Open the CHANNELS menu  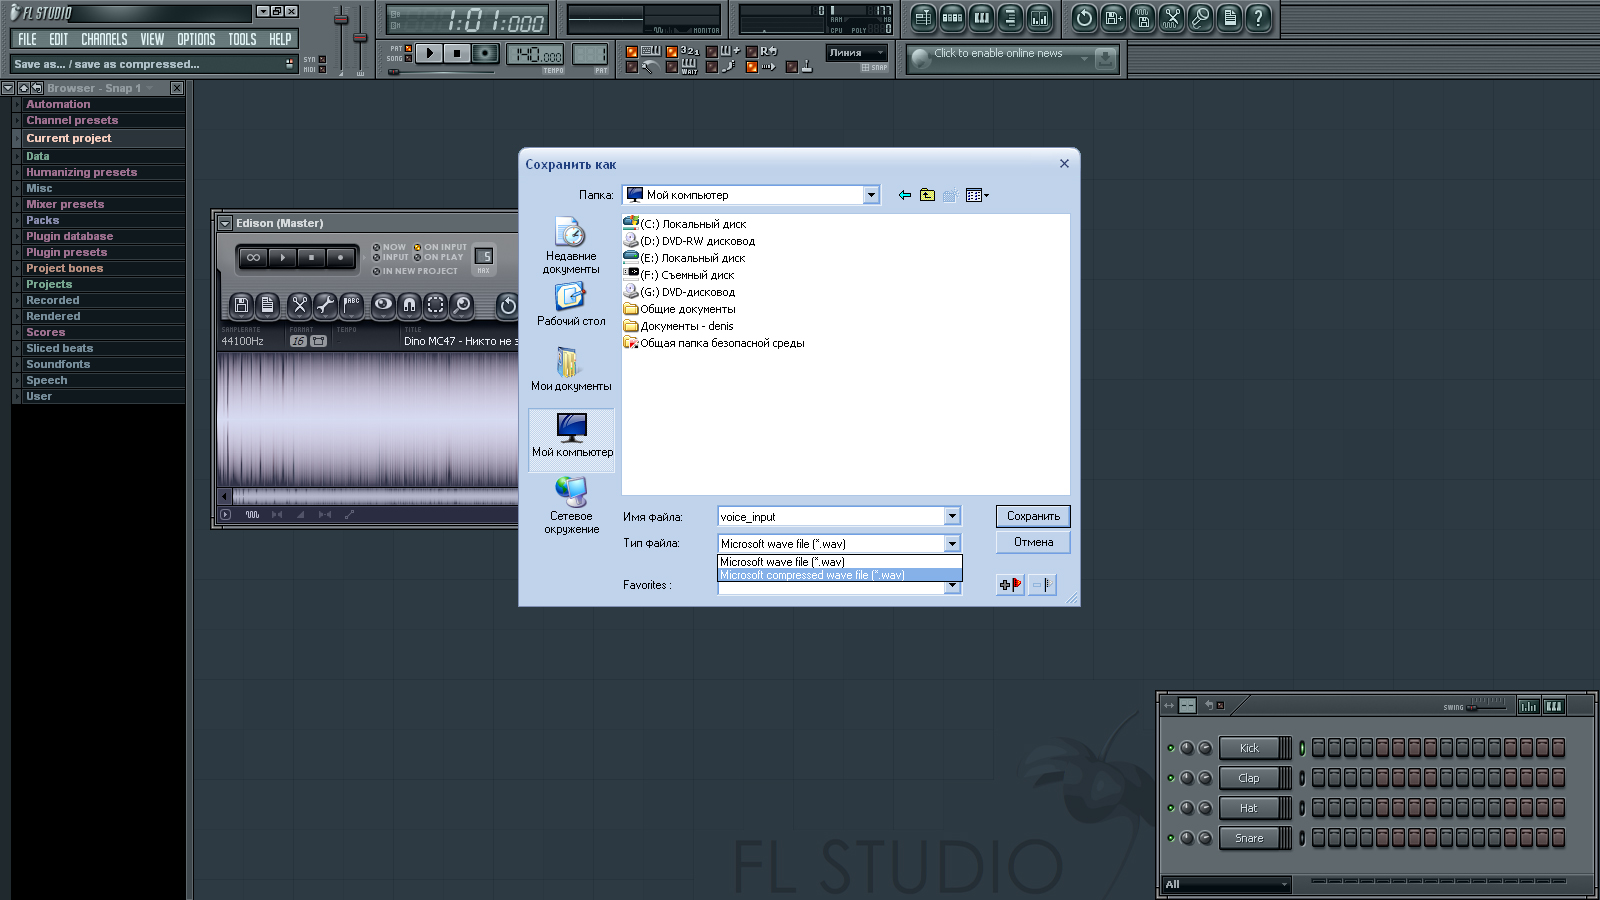[x=104, y=39]
